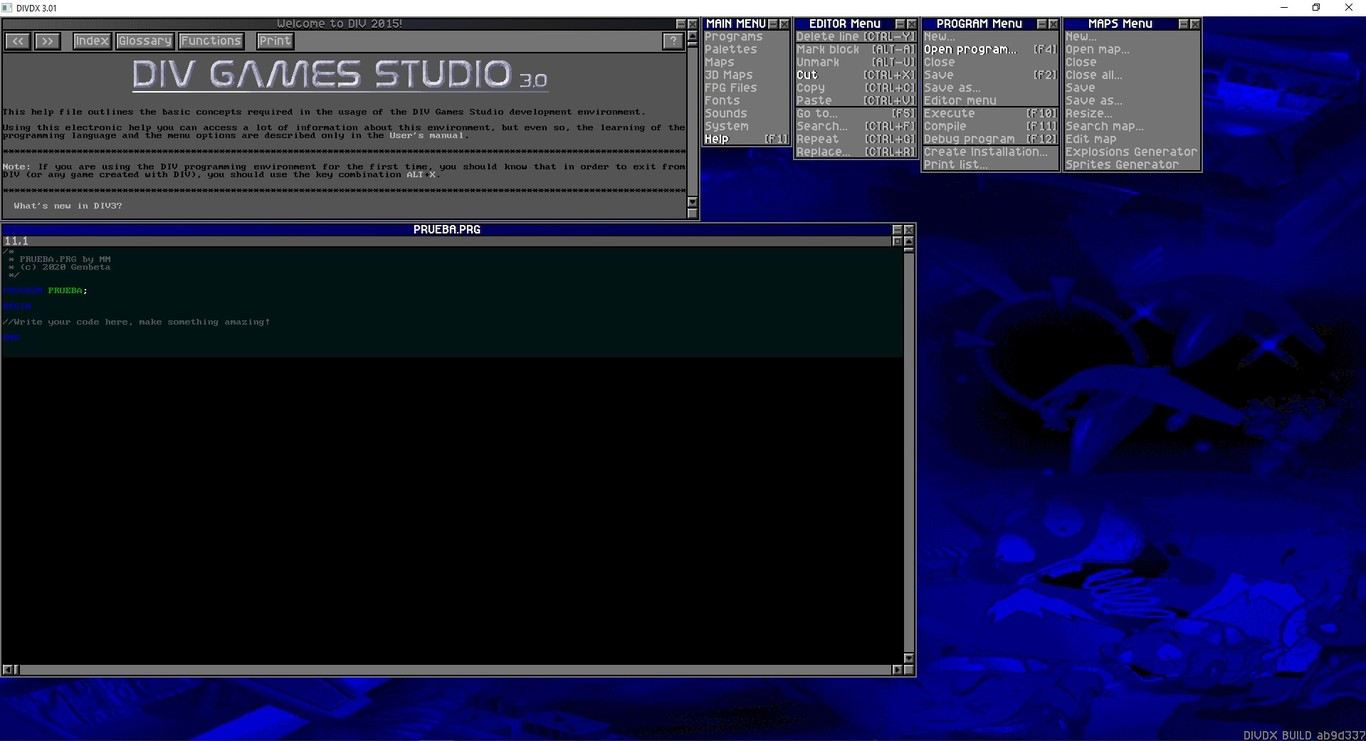Click the back arrow in help window toolbar
Image resolution: width=1366 pixels, height=741 pixels.
coord(16,41)
